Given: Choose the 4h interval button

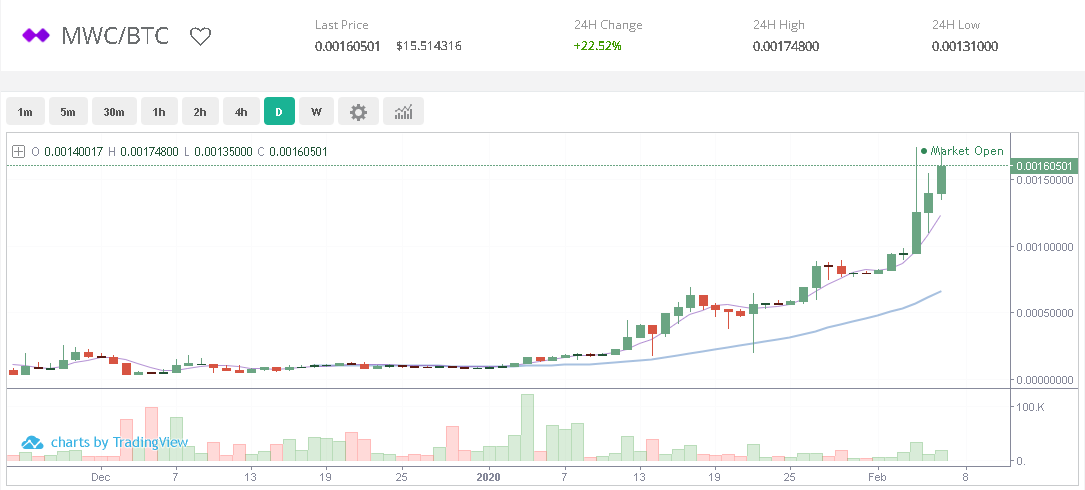Looking at the screenshot, I should [x=241, y=111].
